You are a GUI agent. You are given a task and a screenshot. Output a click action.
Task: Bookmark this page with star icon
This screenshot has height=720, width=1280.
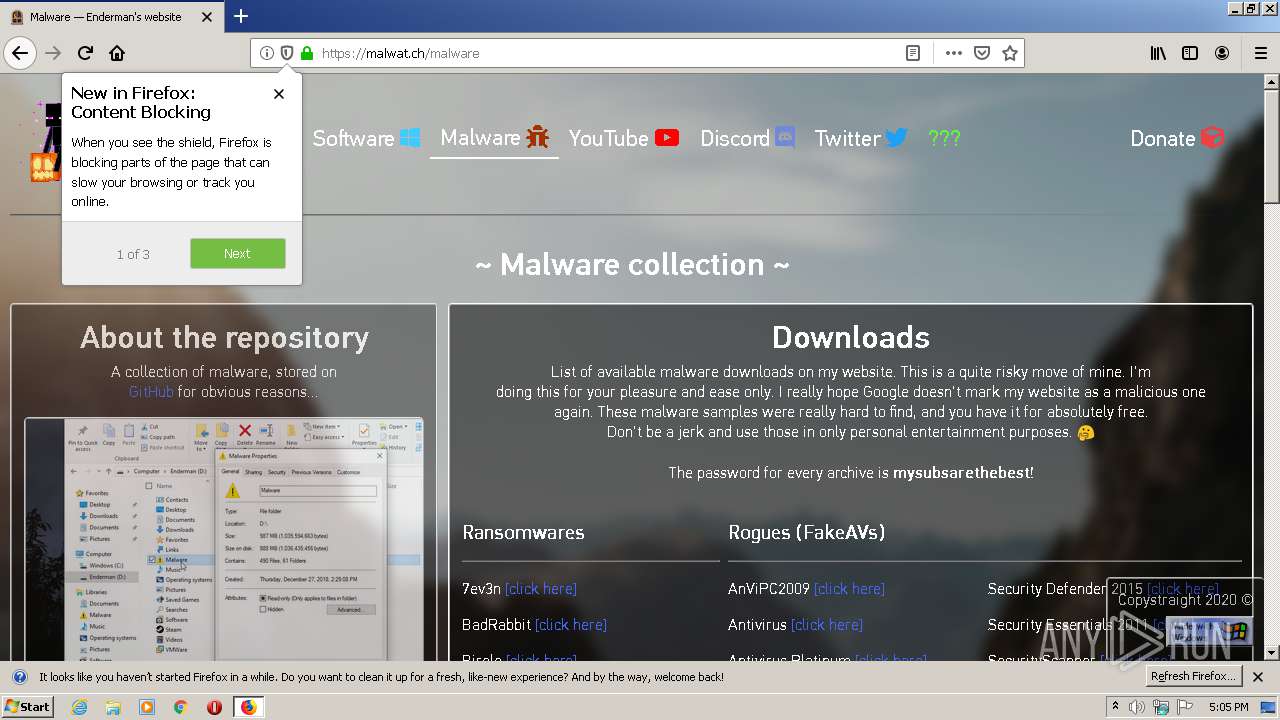[x=1010, y=53]
